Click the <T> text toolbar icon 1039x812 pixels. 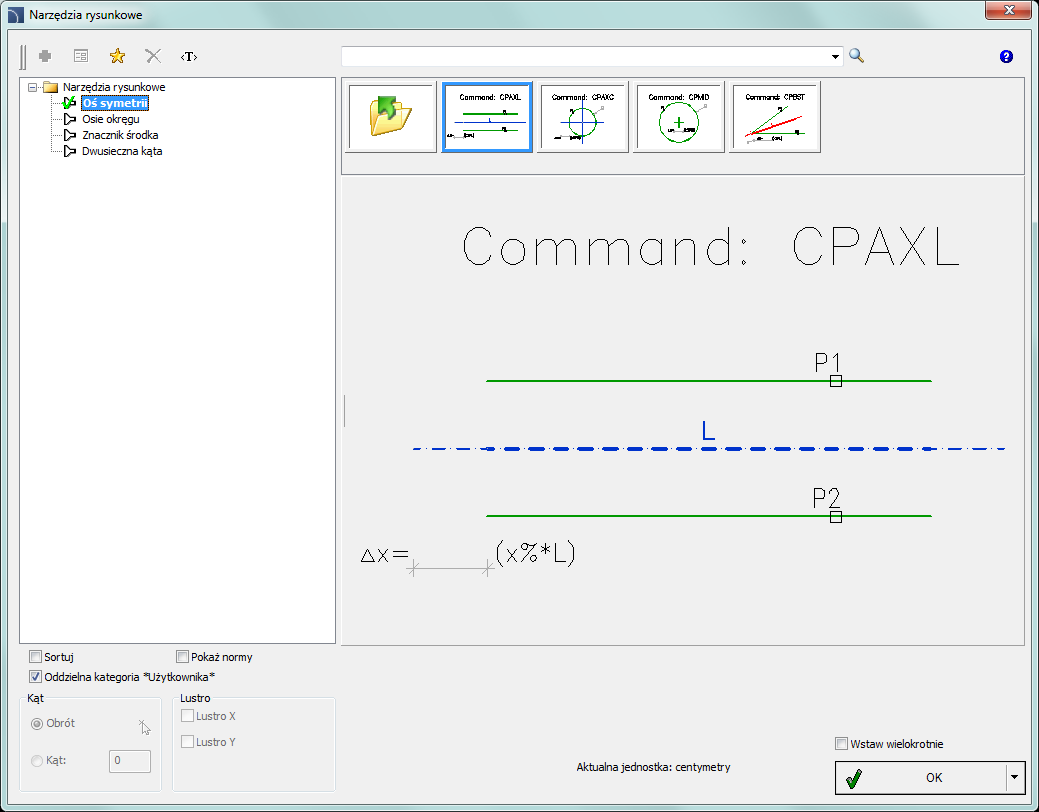189,57
